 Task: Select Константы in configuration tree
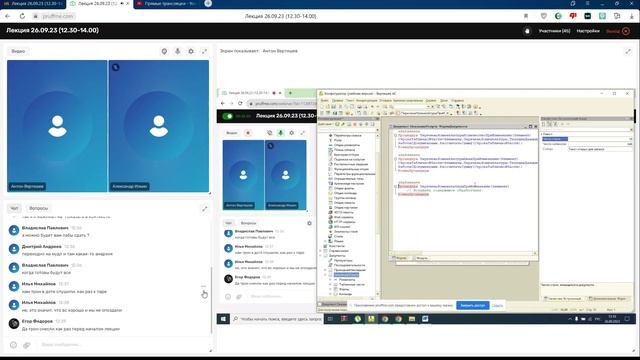[x=337, y=246]
